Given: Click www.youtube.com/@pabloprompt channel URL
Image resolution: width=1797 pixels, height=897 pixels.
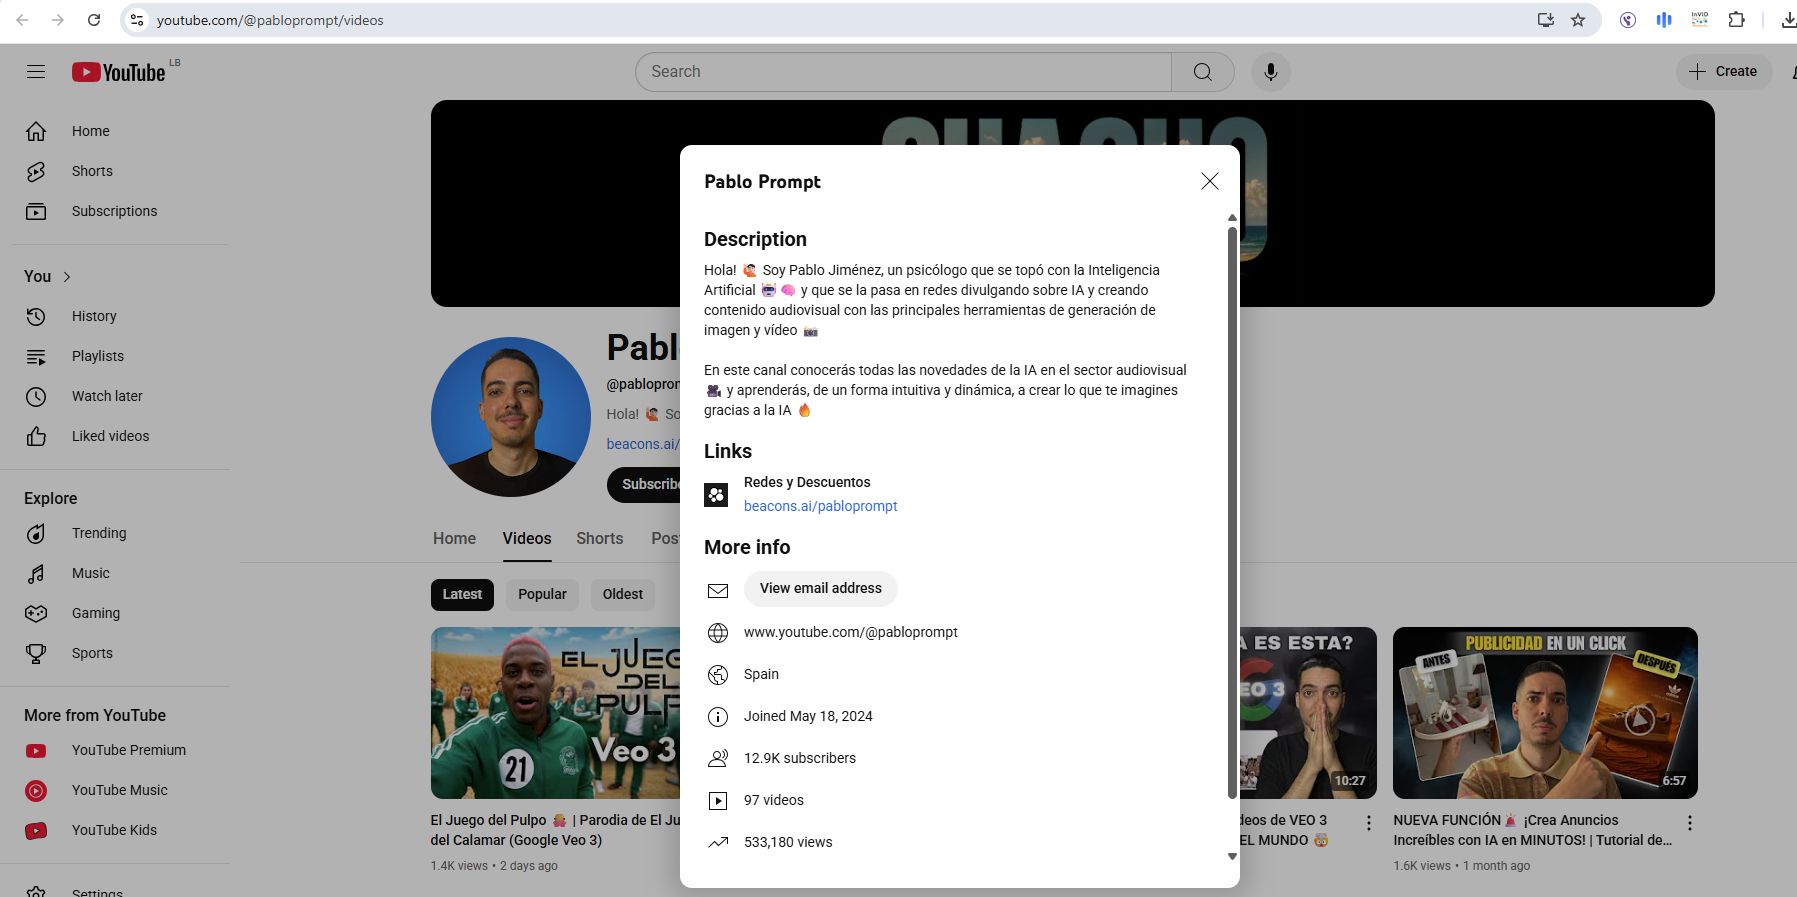Looking at the screenshot, I should [850, 632].
